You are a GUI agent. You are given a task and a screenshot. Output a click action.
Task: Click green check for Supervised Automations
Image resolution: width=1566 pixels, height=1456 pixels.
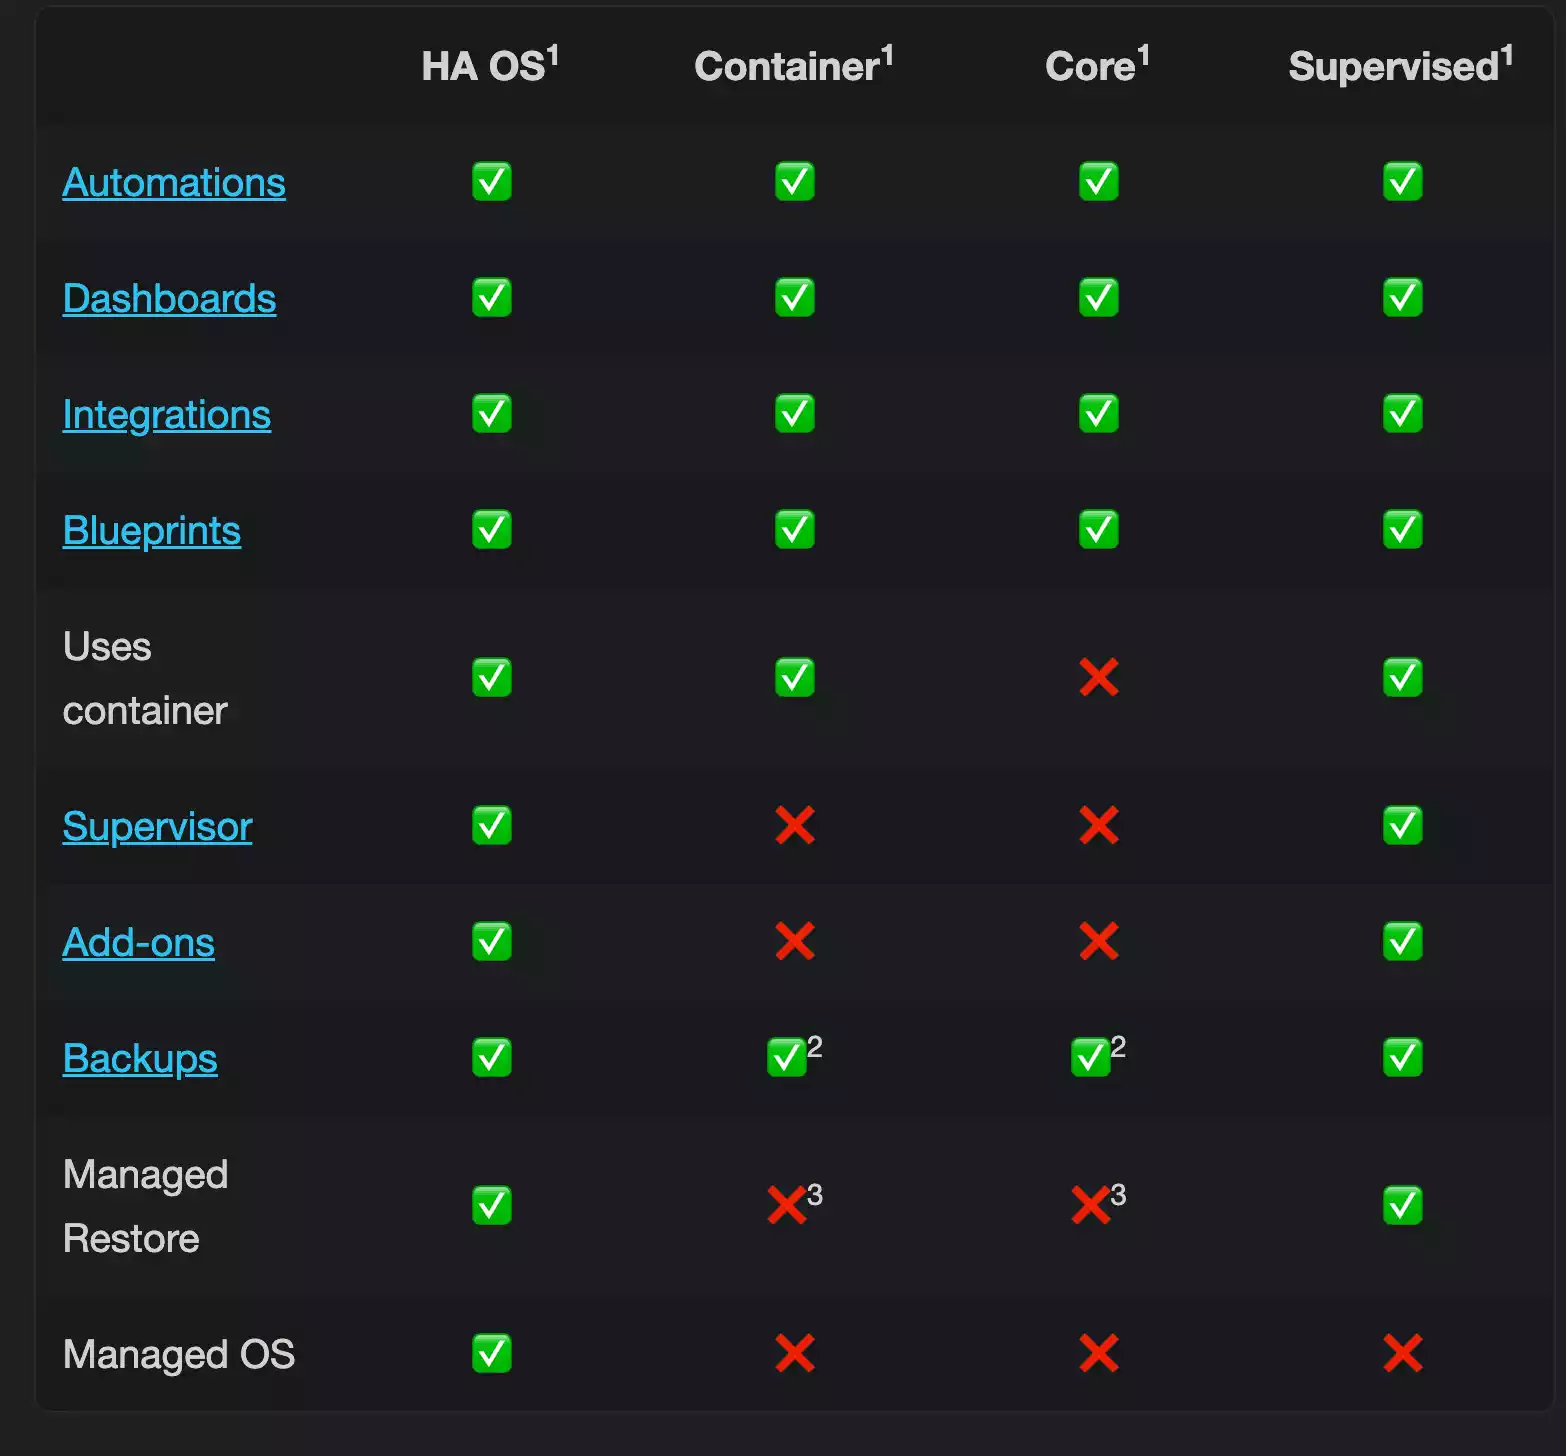point(1402,182)
